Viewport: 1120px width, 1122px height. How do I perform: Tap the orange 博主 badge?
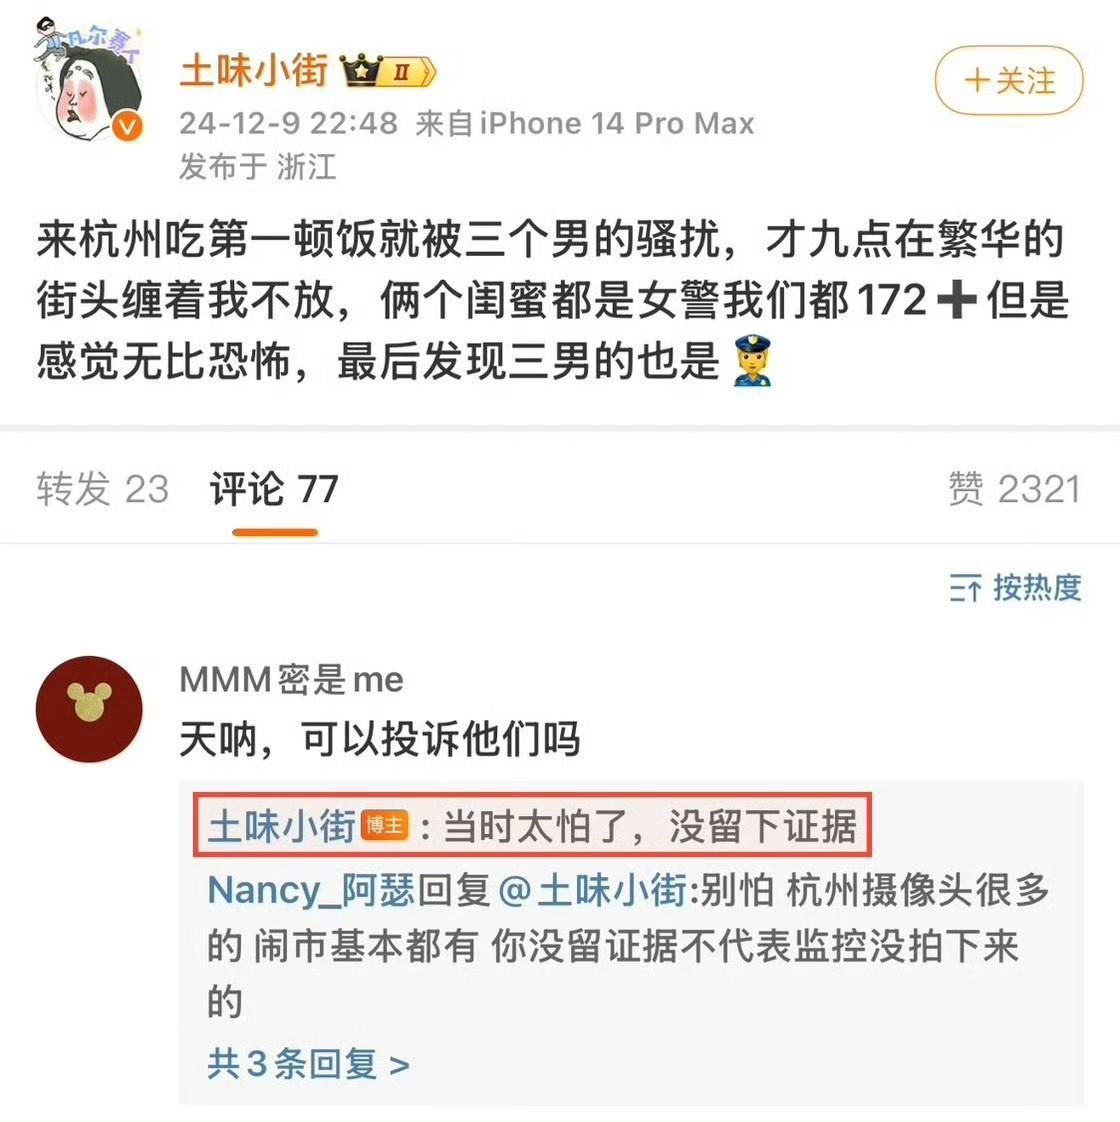[384, 826]
